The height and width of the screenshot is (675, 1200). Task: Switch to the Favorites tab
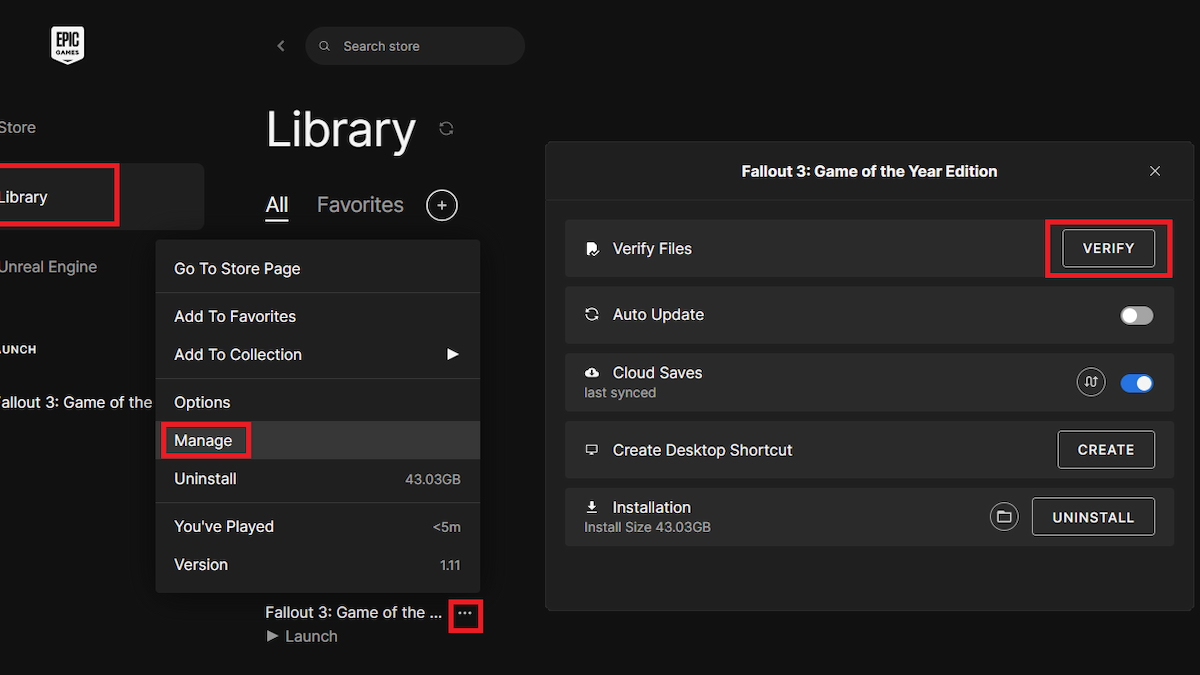pyautogui.click(x=360, y=205)
